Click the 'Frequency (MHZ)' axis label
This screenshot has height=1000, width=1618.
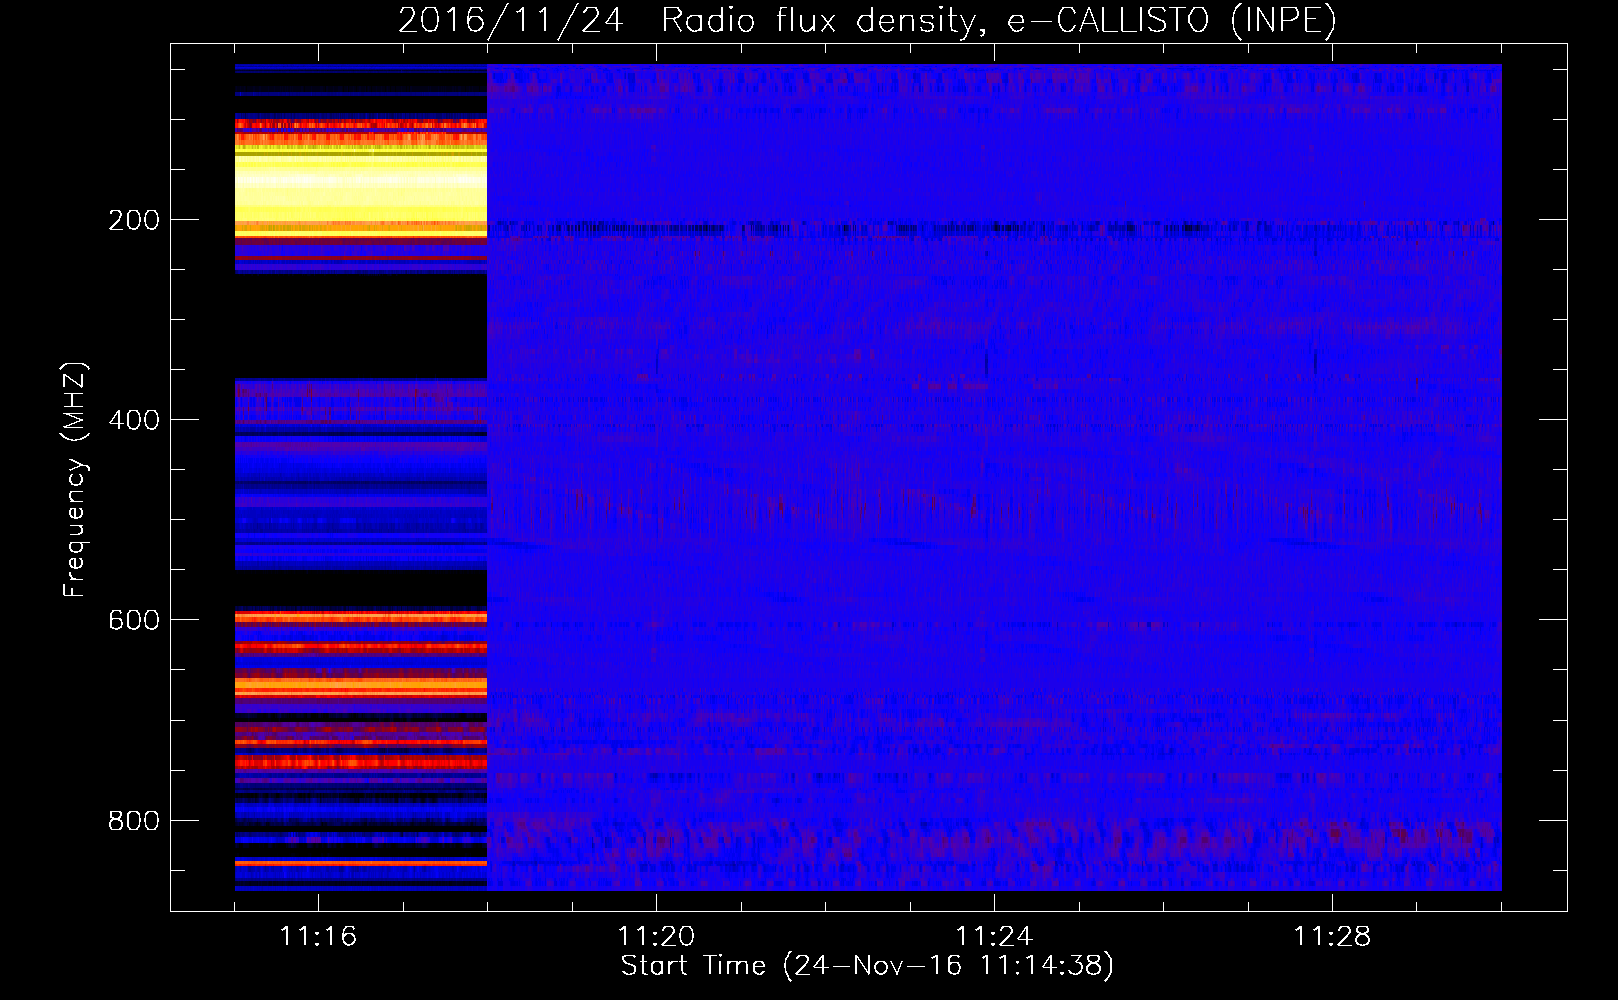coord(75,480)
